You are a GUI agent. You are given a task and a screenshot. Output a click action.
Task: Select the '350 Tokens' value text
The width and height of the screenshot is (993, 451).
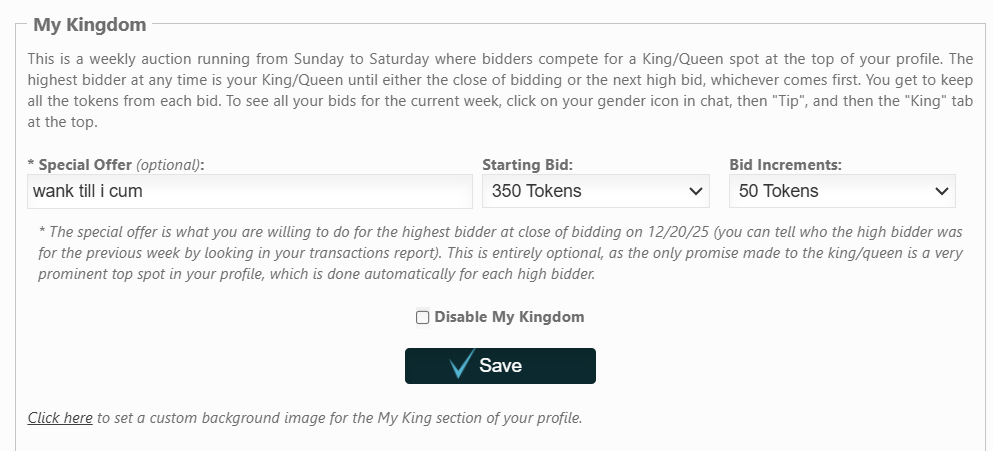(x=537, y=191)
